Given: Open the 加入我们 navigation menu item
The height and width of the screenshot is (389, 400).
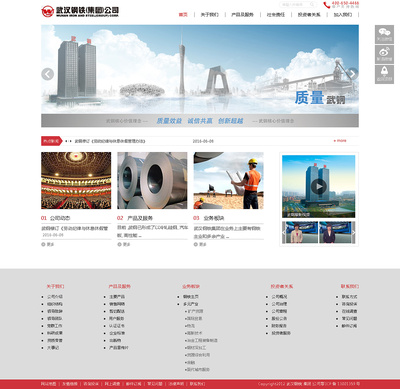Looking at the screenshot, I should coord(343,14).
